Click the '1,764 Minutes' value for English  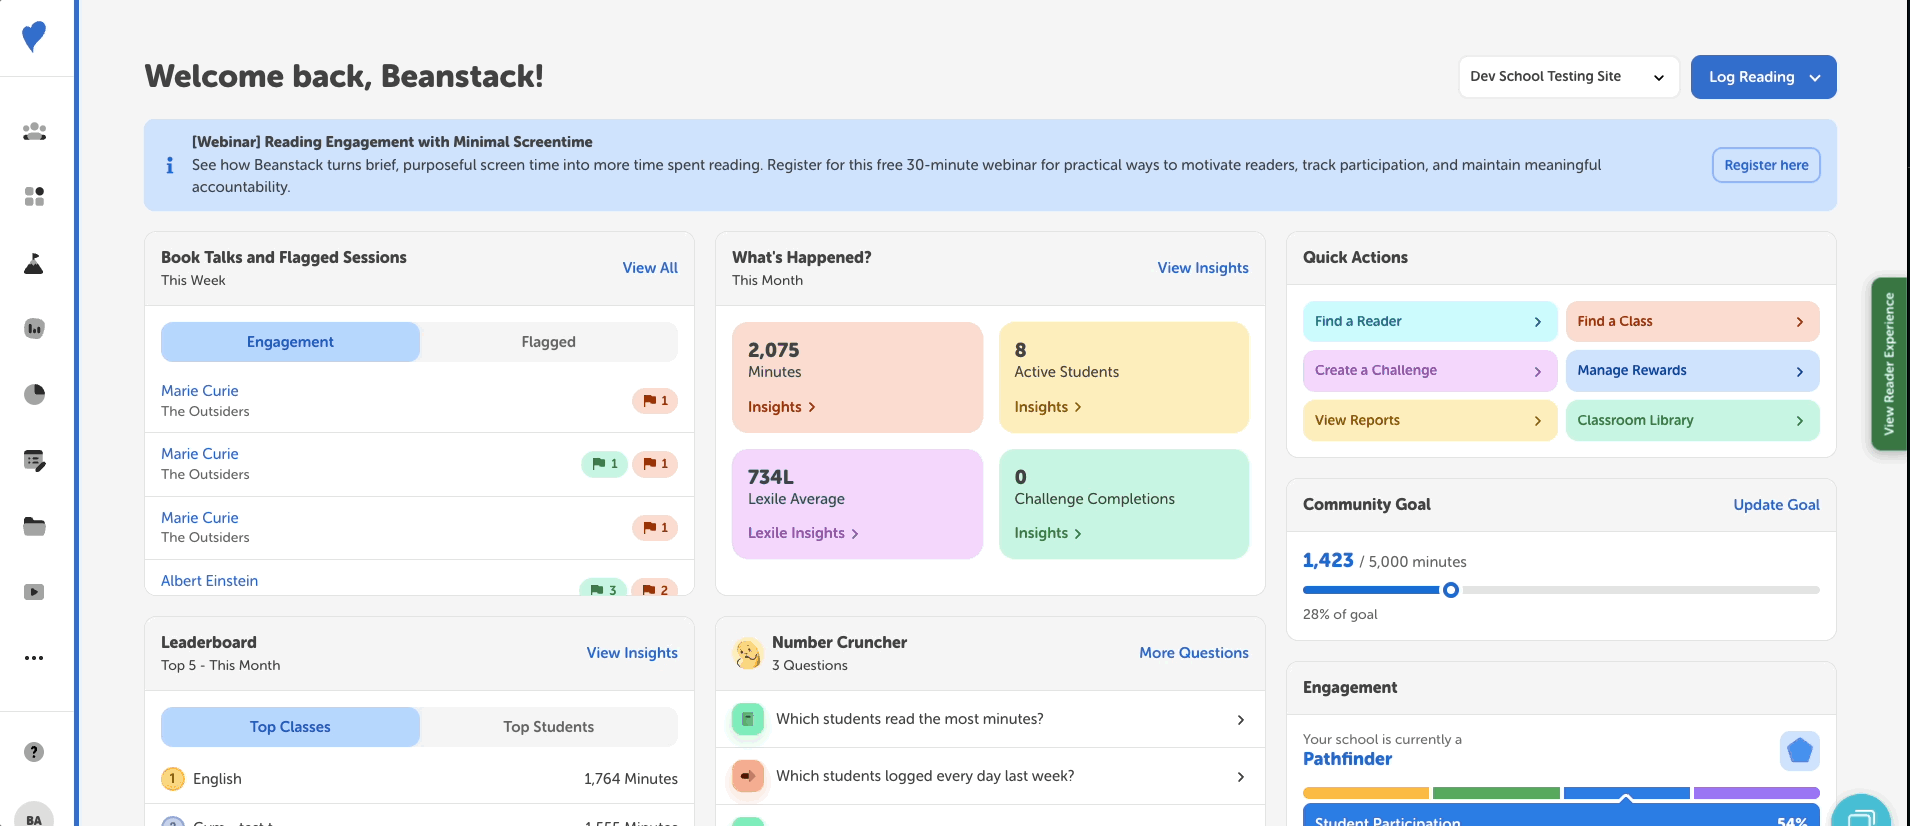tap(631, 779)
